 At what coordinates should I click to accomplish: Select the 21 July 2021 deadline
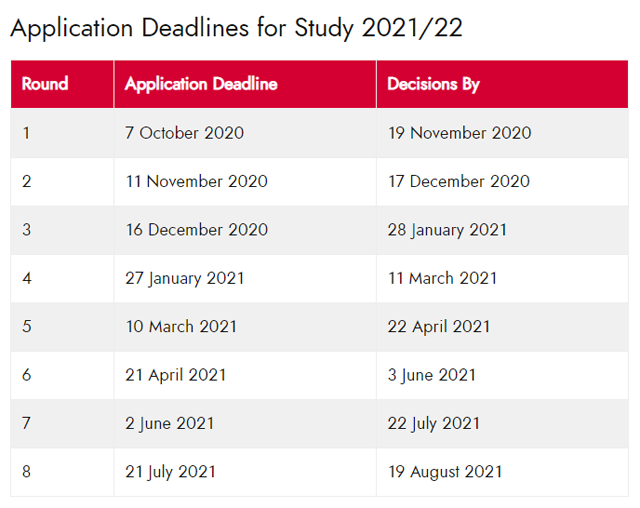tap(170, 472)
